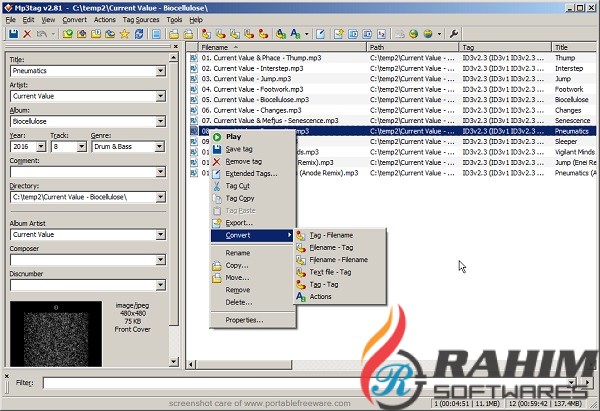The image size is (600, 411).
Task: Sort by the Filename column header
Action: pos(282,47)
